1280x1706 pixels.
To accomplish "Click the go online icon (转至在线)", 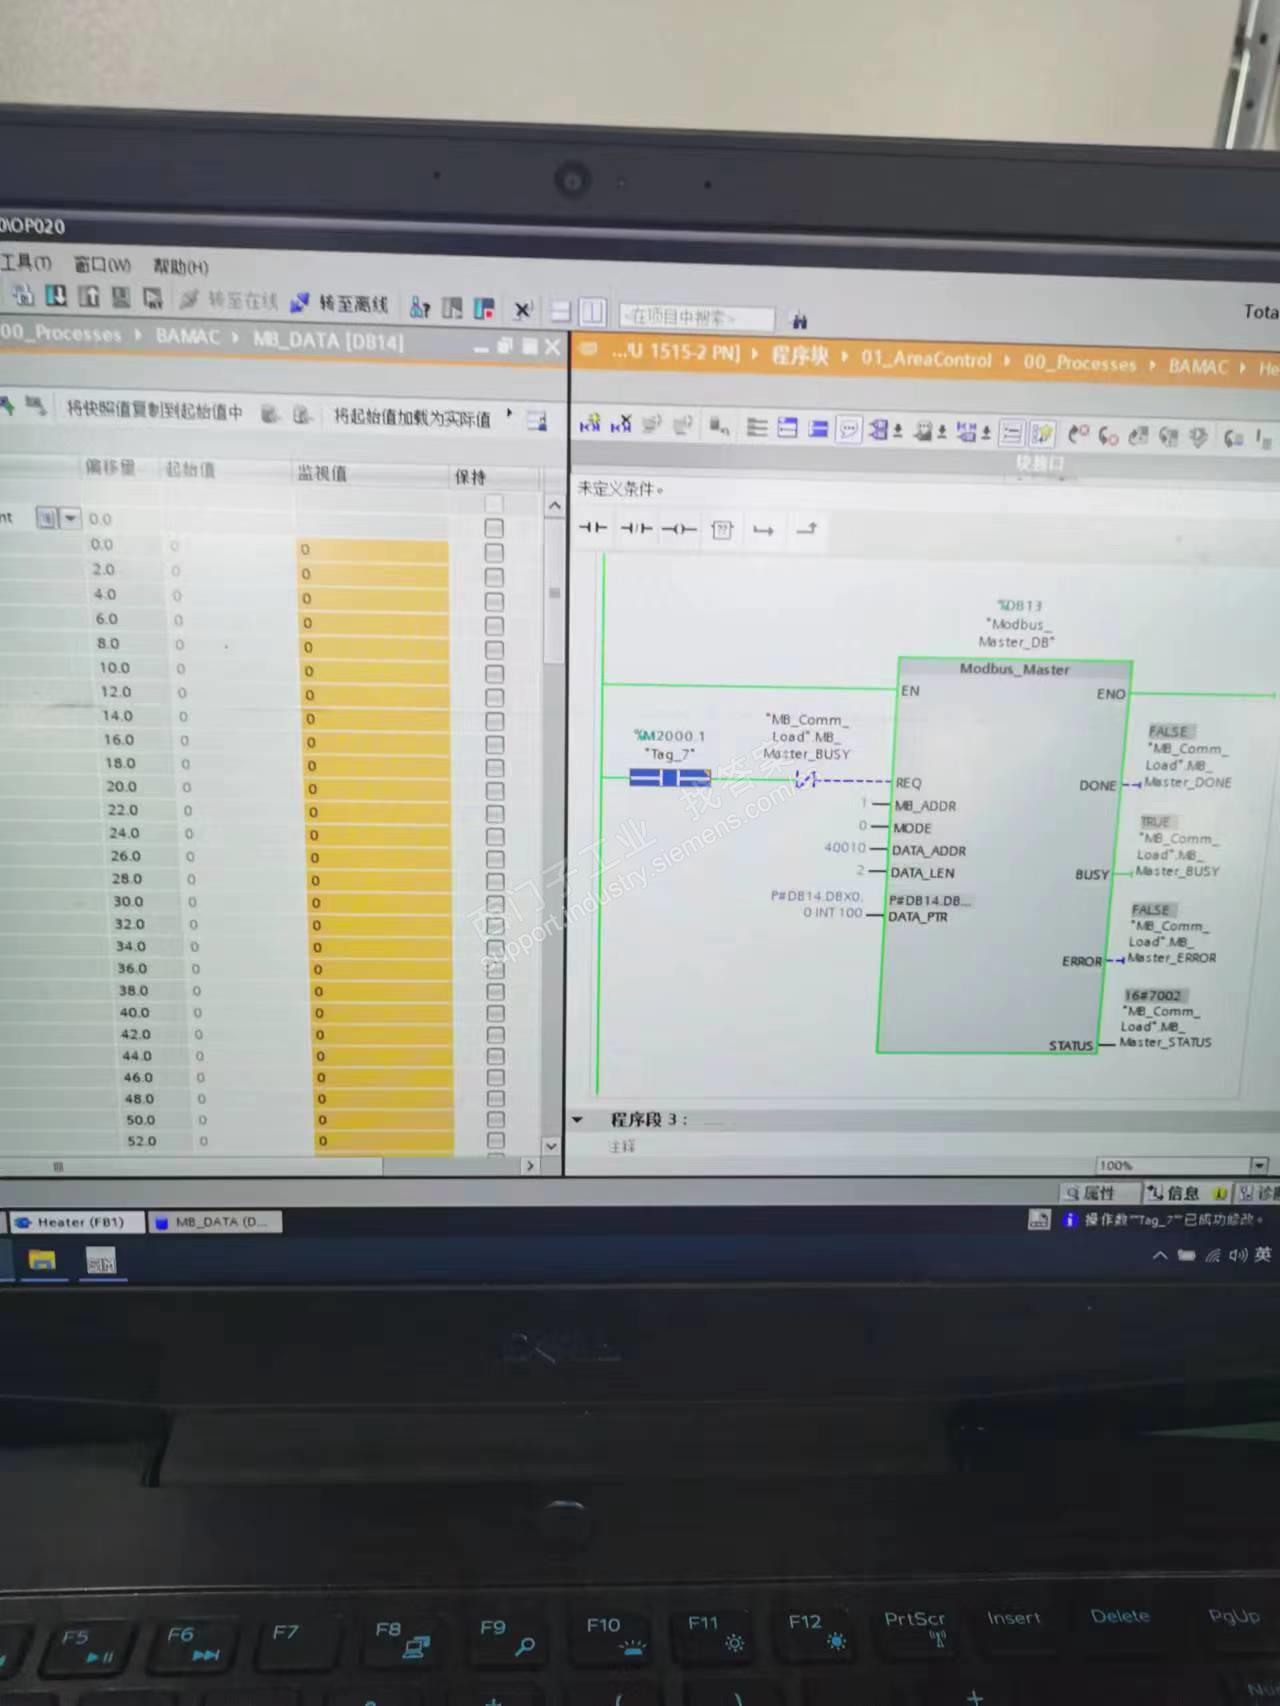I will click(190, 299).
